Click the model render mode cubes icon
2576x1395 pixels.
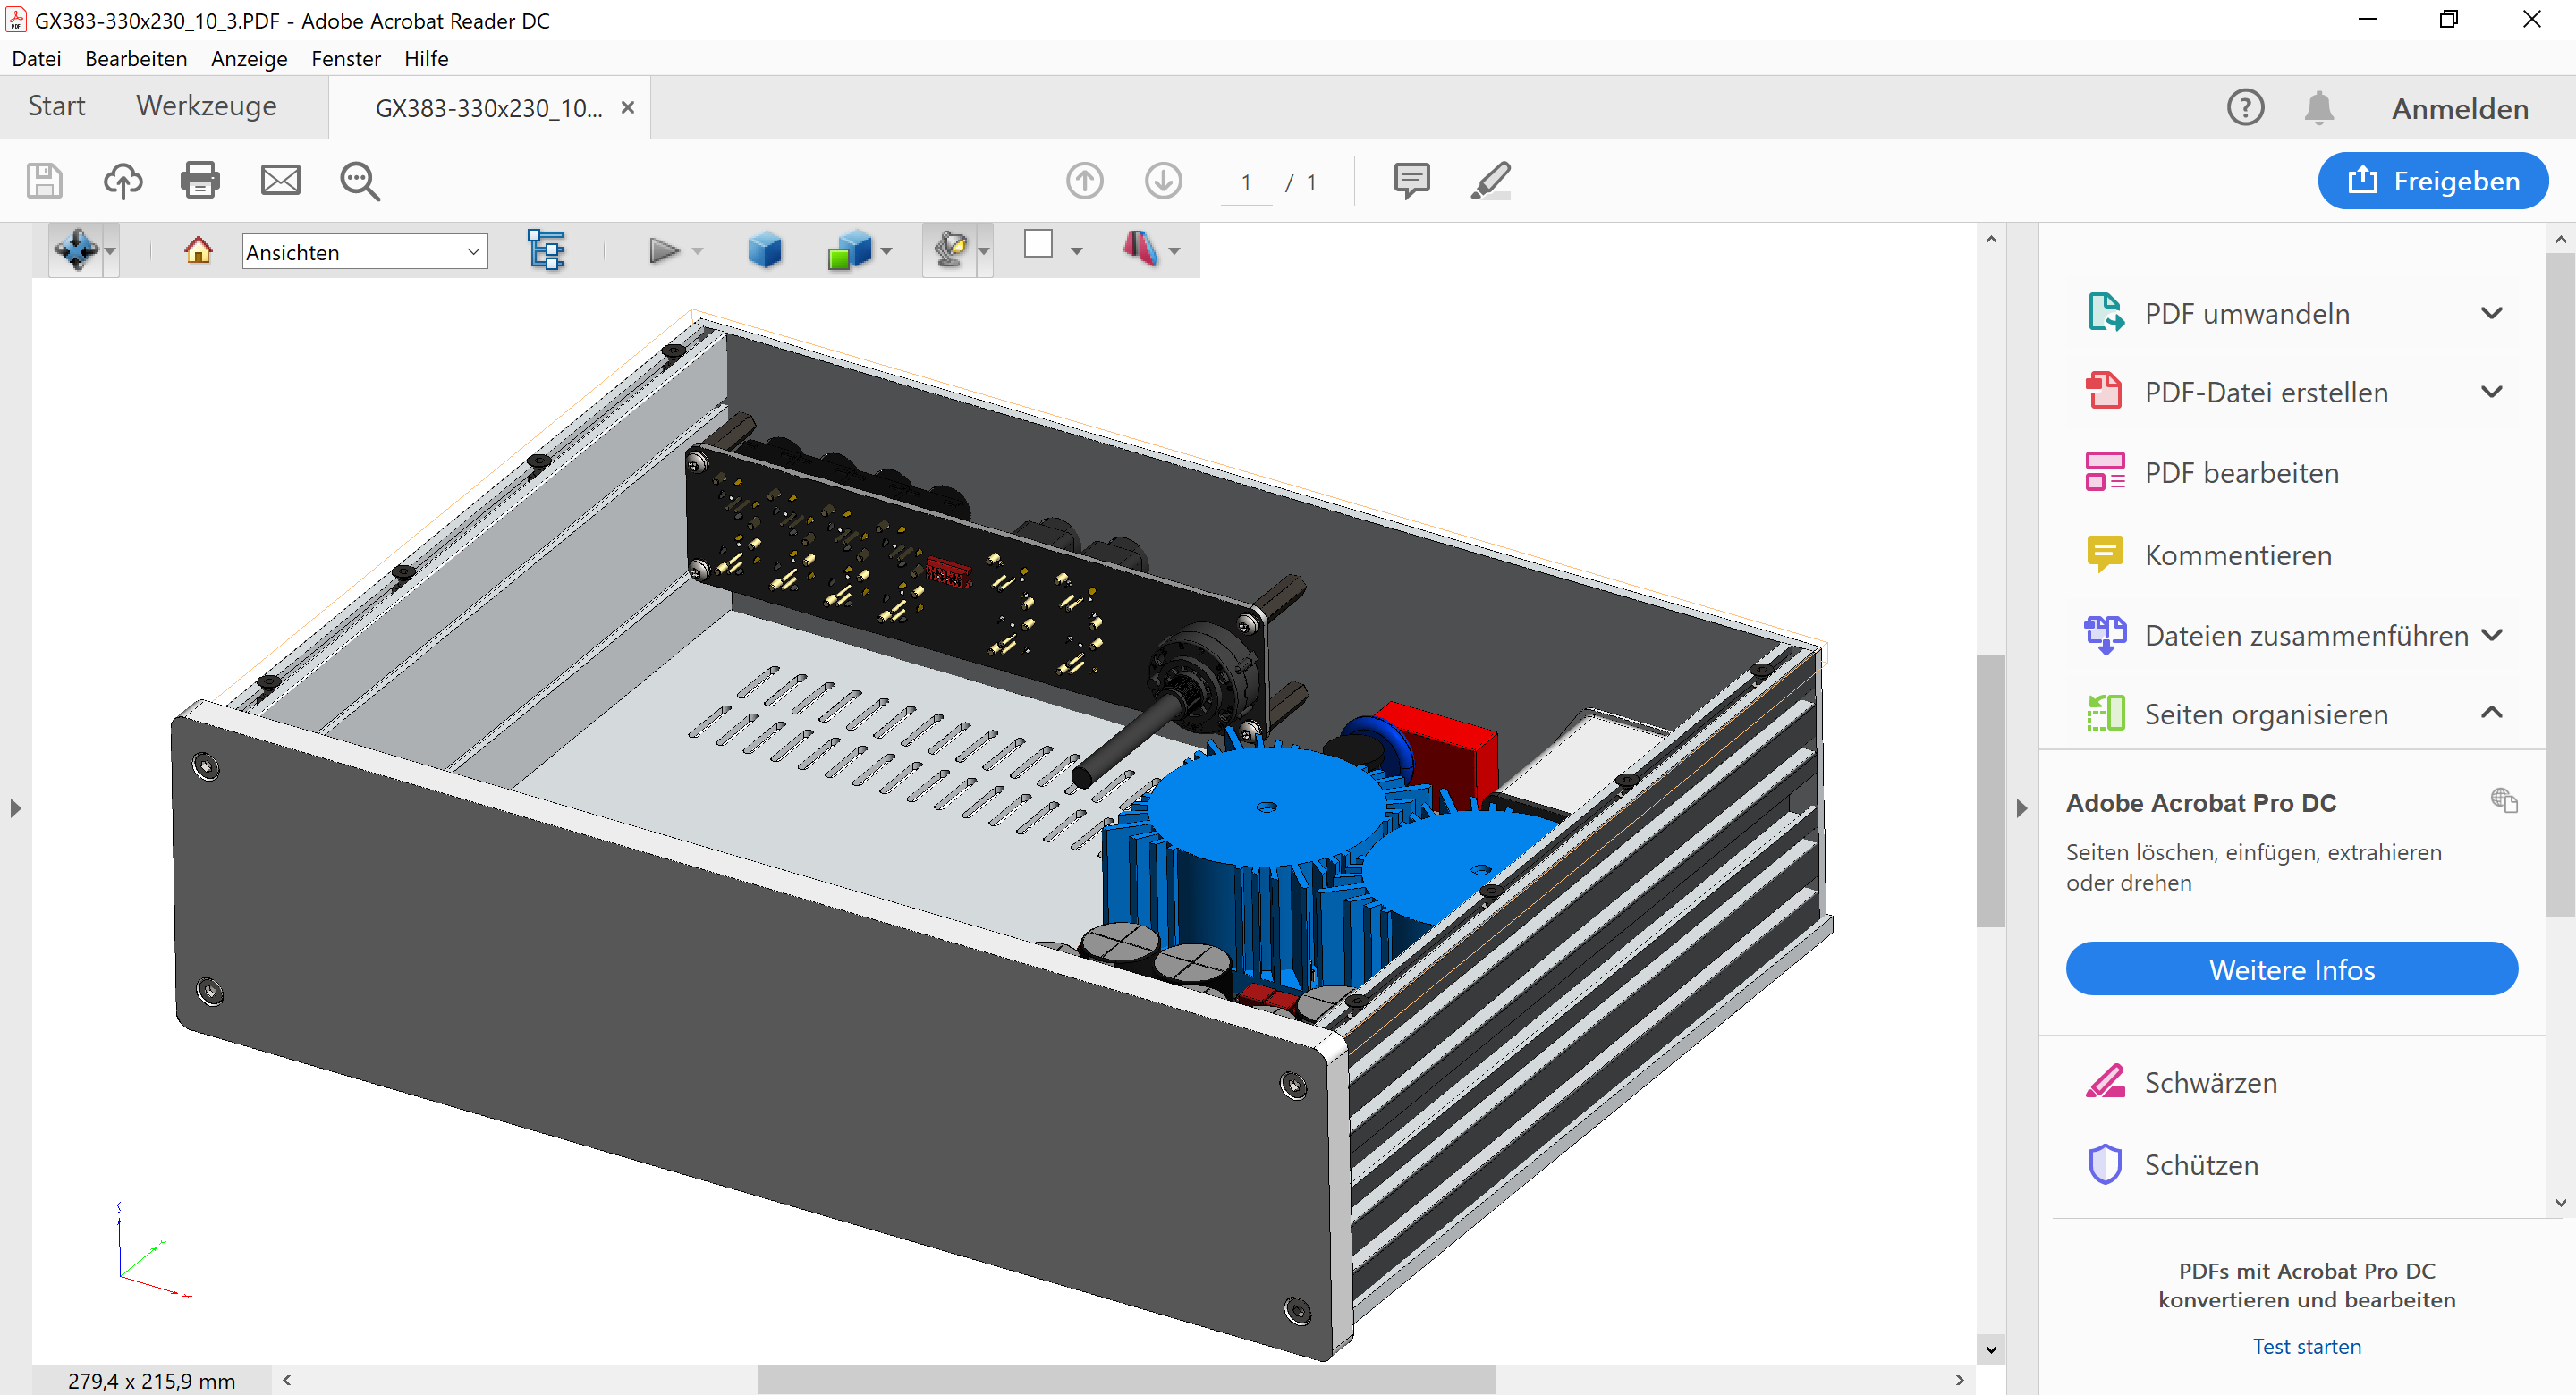click(849, 250)
